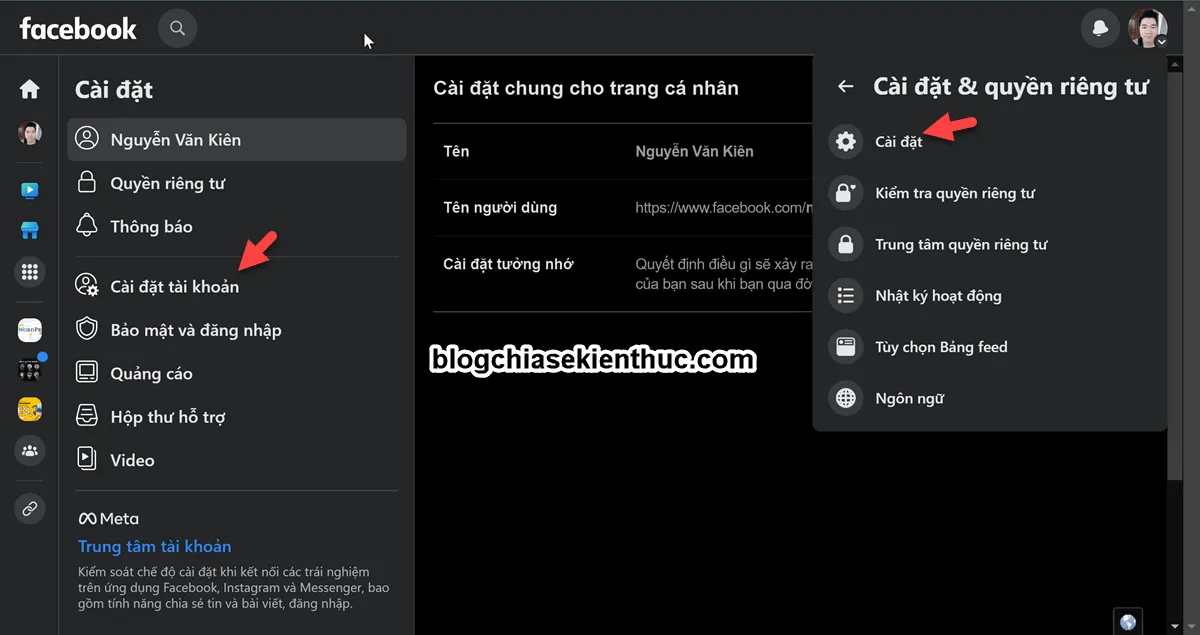
Task: Click the globe icon at bottom right
Action: pos(1128,622)
